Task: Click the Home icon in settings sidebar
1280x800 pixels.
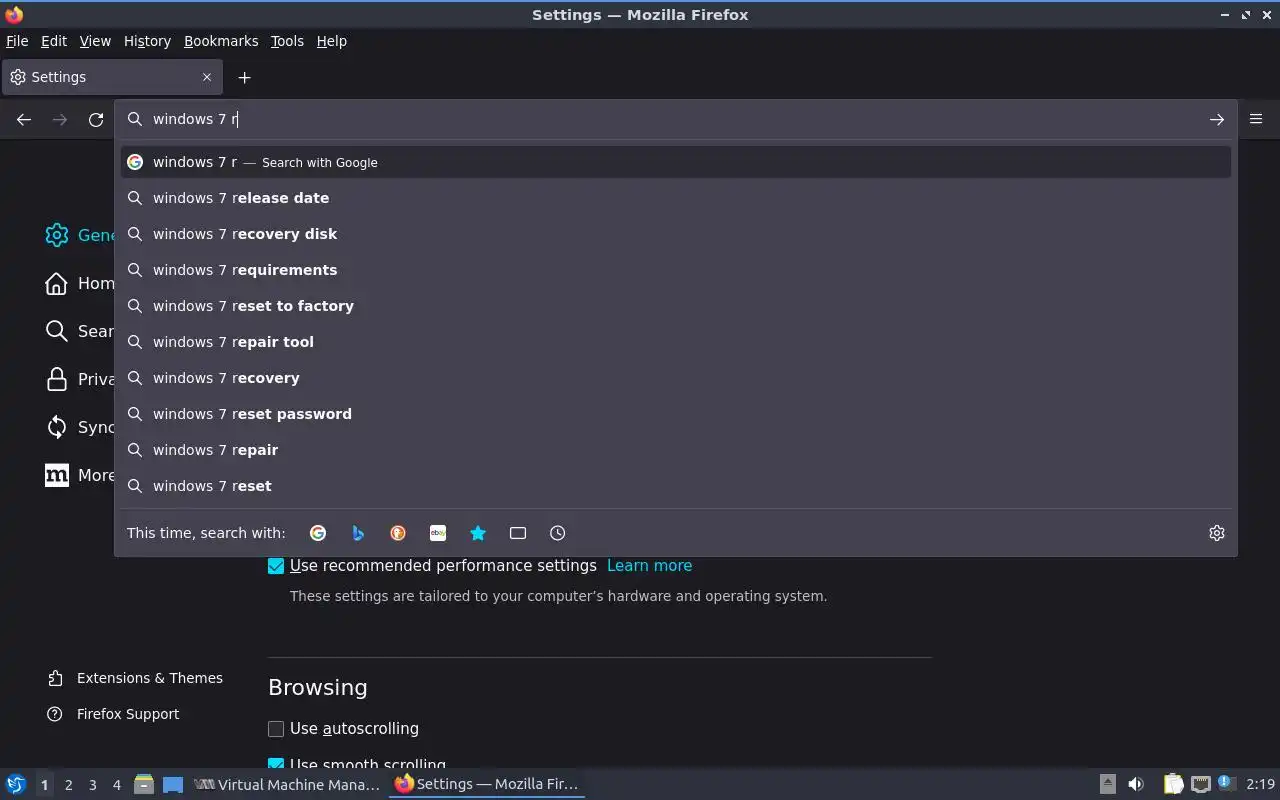Action: (x=57, y=283)
